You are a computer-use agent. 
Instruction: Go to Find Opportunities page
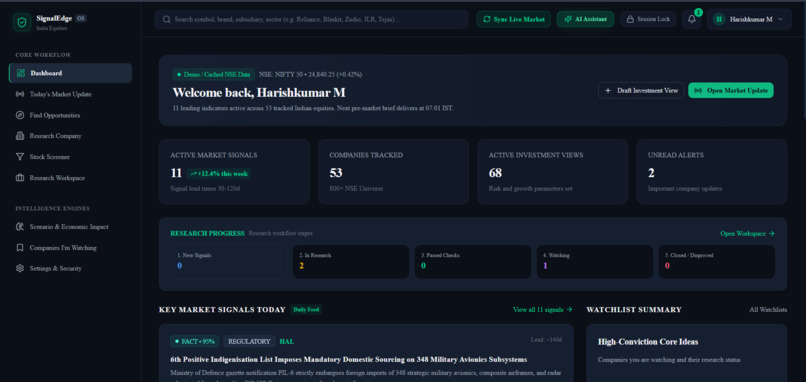70,115
